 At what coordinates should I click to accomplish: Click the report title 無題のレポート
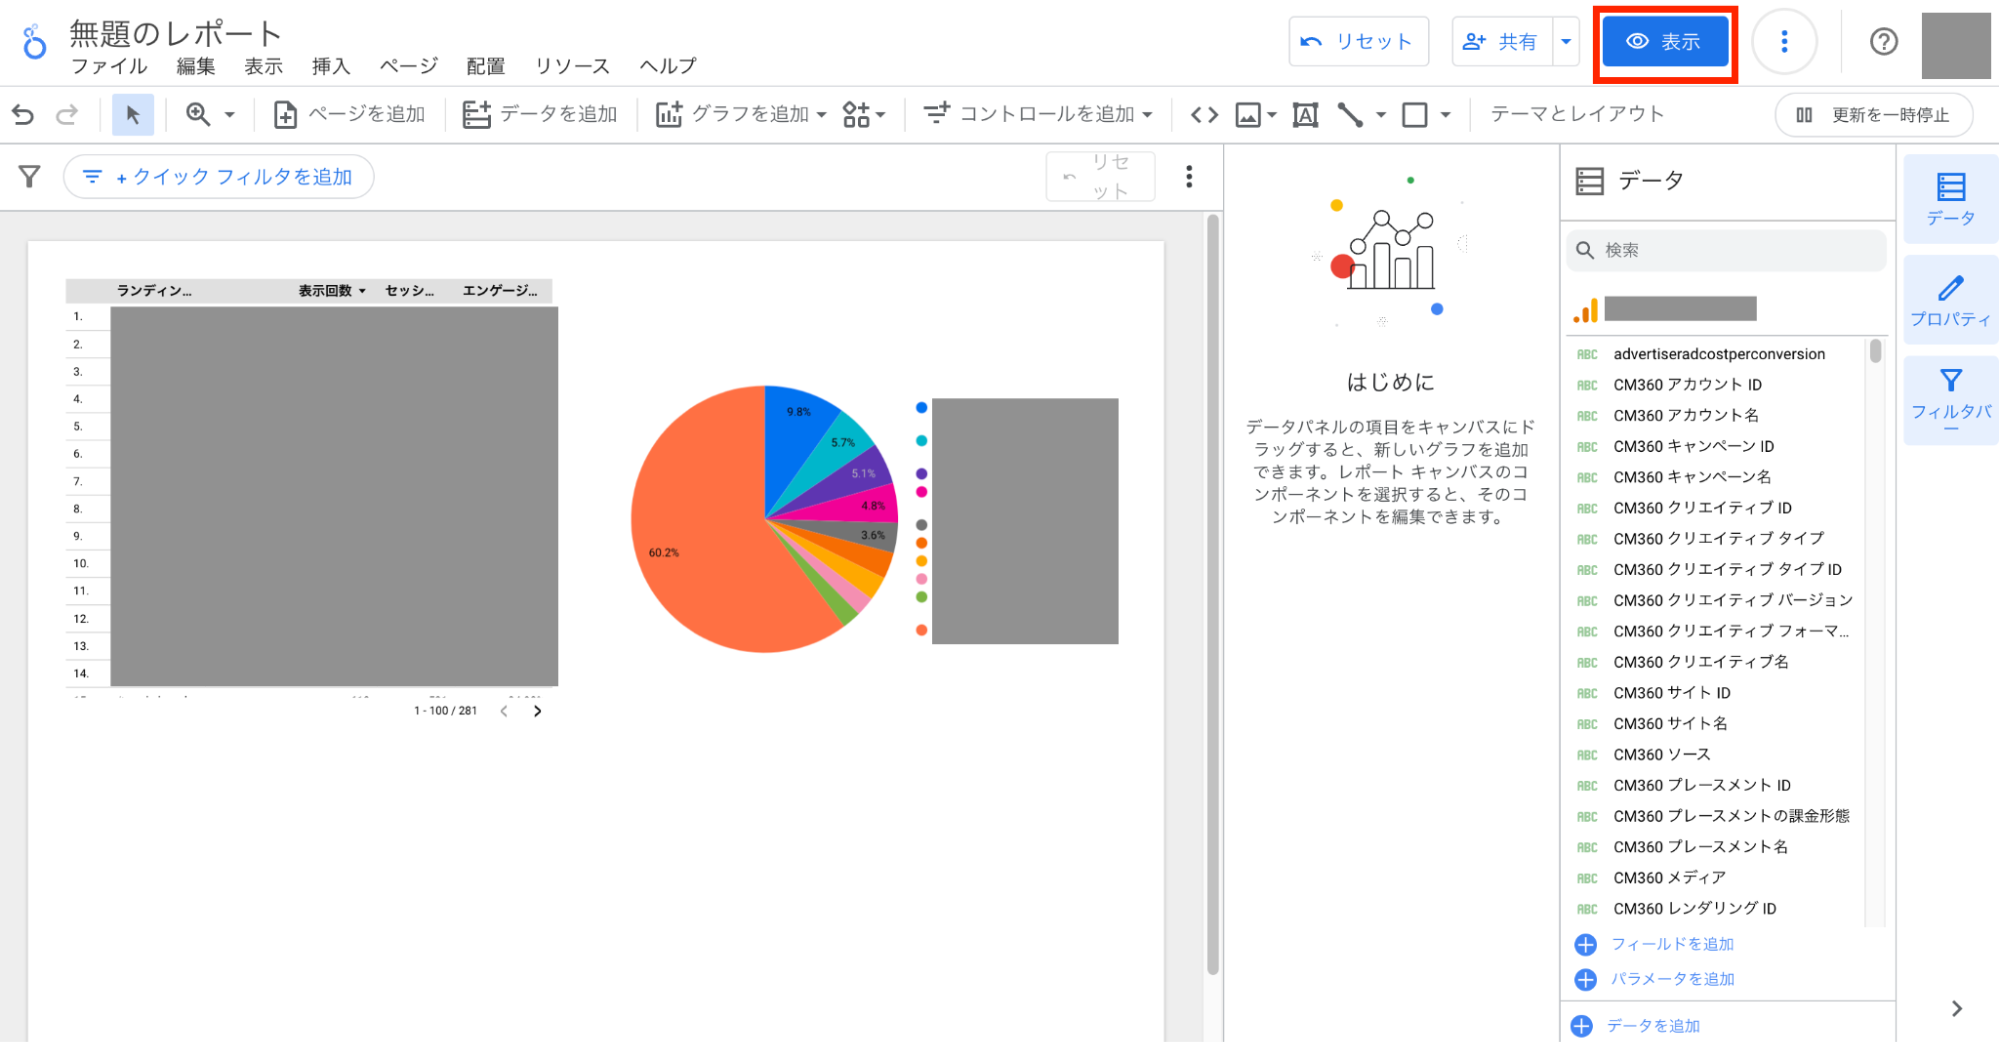[x=176, y=33]
